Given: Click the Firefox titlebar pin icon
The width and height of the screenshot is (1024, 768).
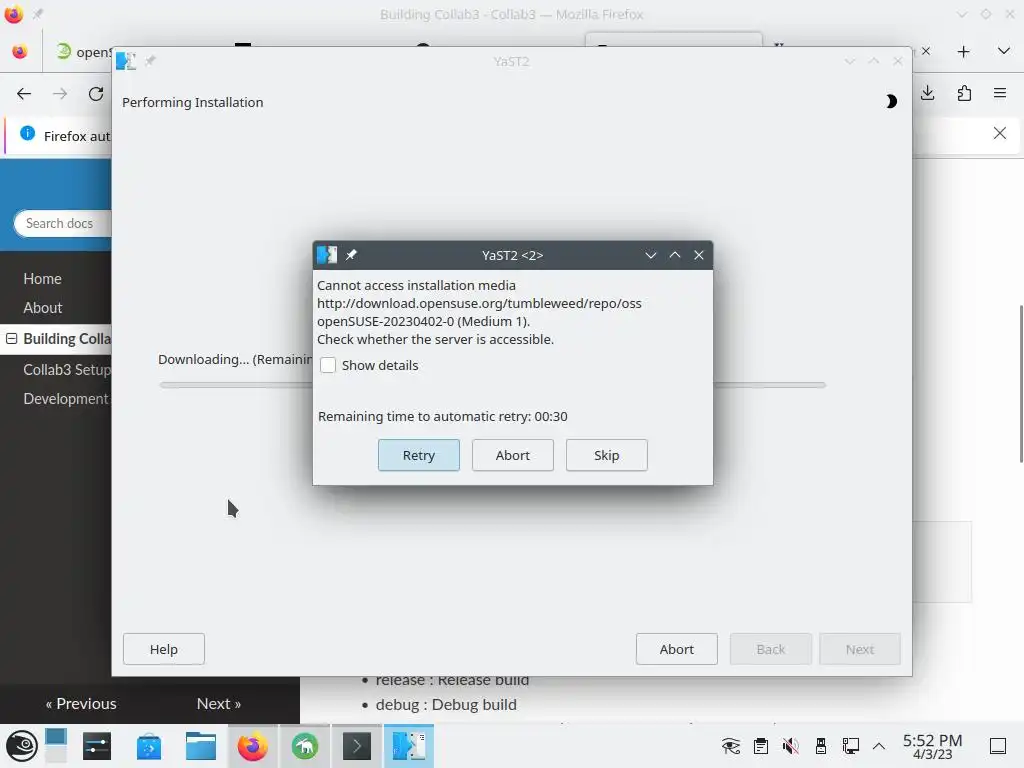Looking at the screenshot, I should click(38, 14).
